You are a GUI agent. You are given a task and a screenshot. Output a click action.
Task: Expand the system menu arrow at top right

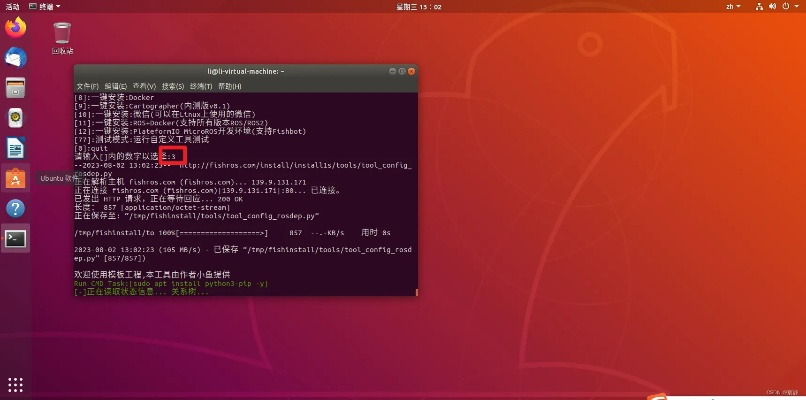(x=796, y=5)
